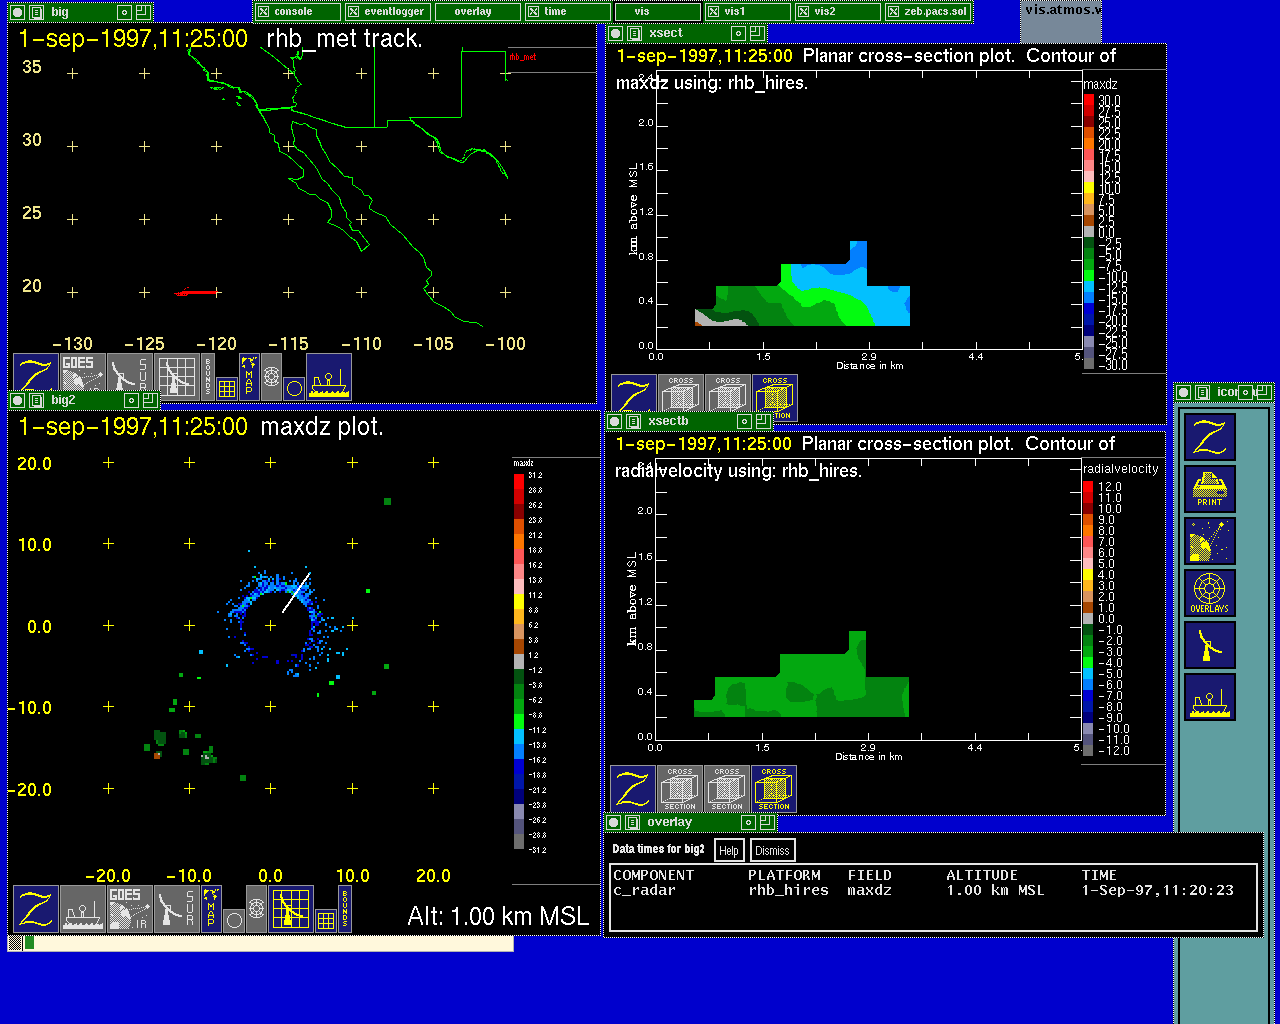Click the Help button in overlay window

pyautogui.click(x=729, y=851)
